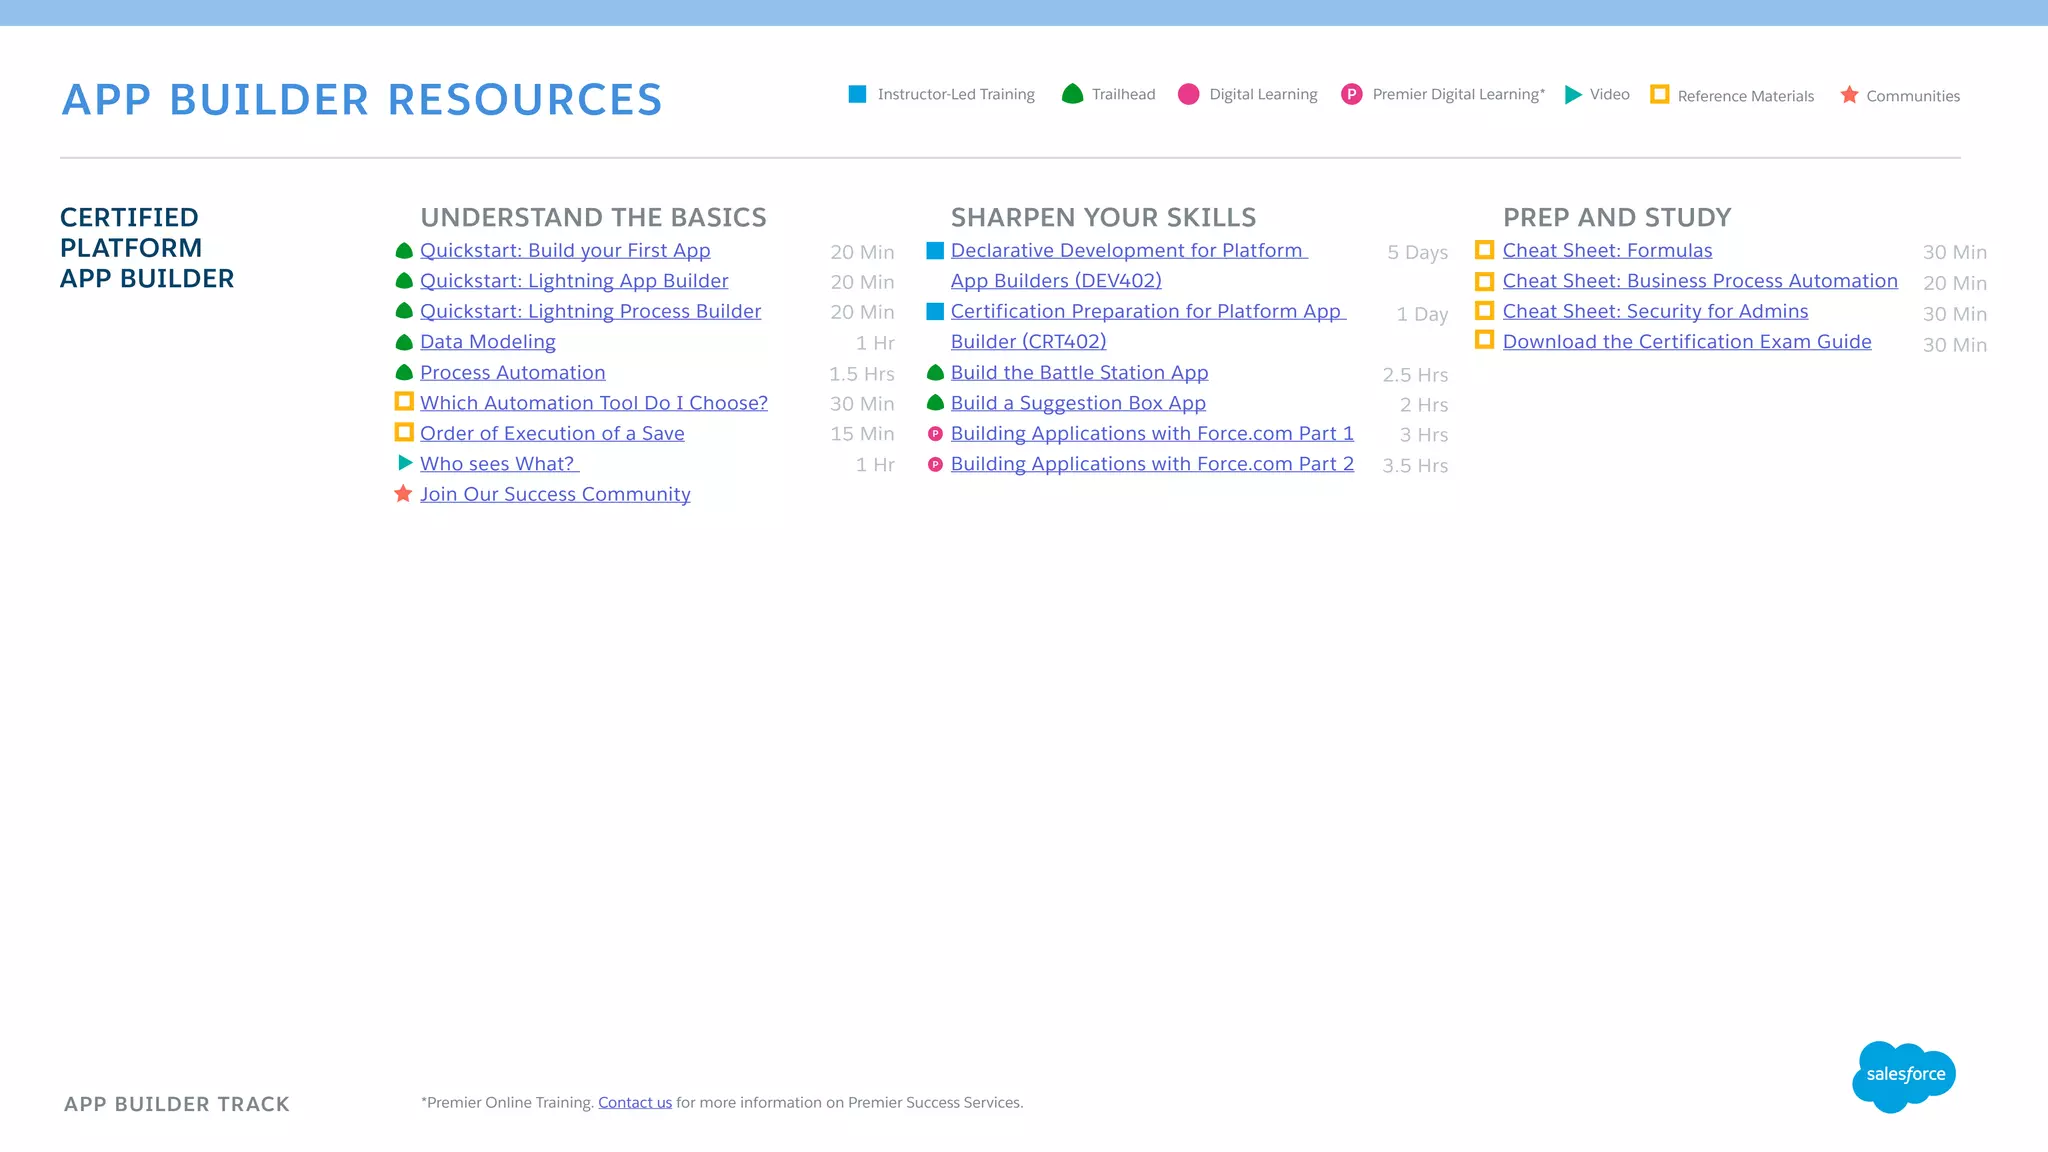Screen dimensions: 2048x1152
Task: Open the Data Modeling link
Action: coord(487,342)
